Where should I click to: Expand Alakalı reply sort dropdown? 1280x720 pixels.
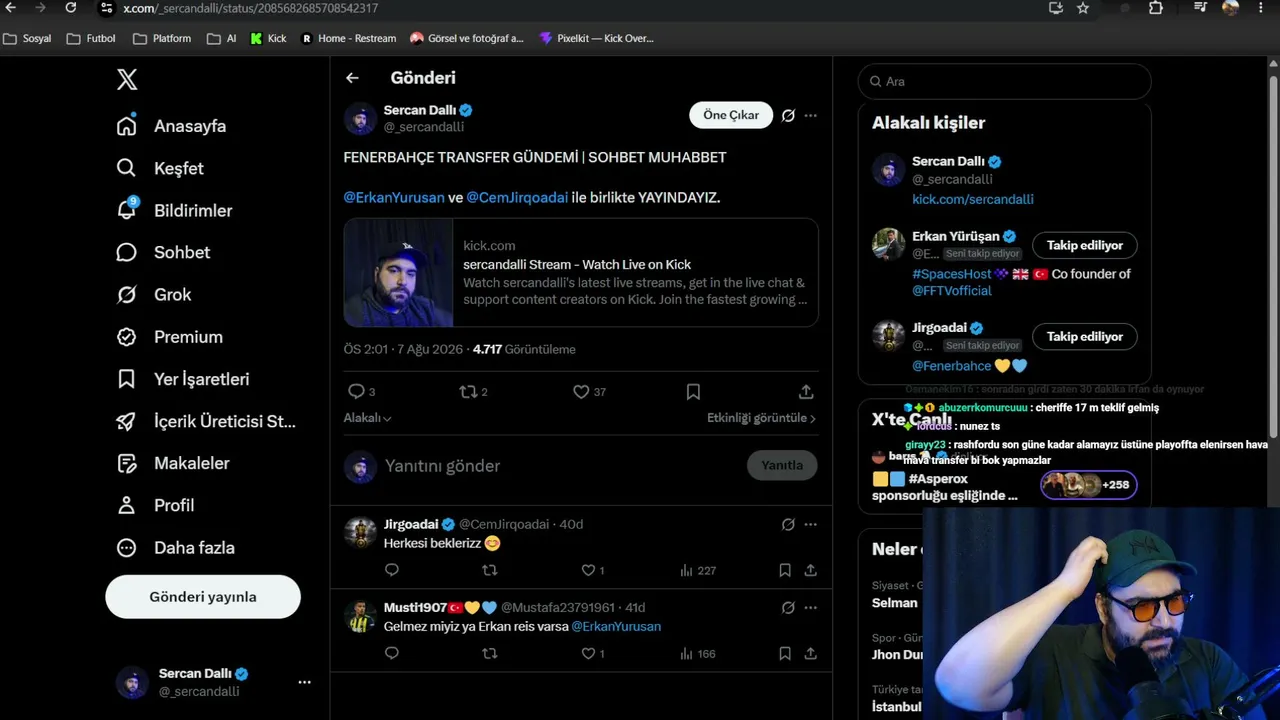(x=368, y=418)
